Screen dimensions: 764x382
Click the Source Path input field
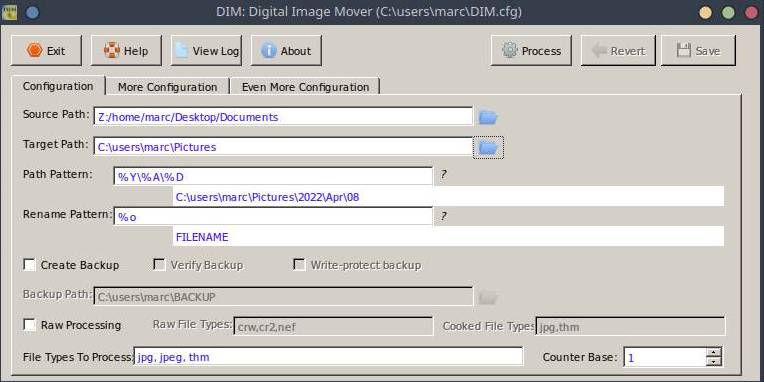tap(283, 117)
